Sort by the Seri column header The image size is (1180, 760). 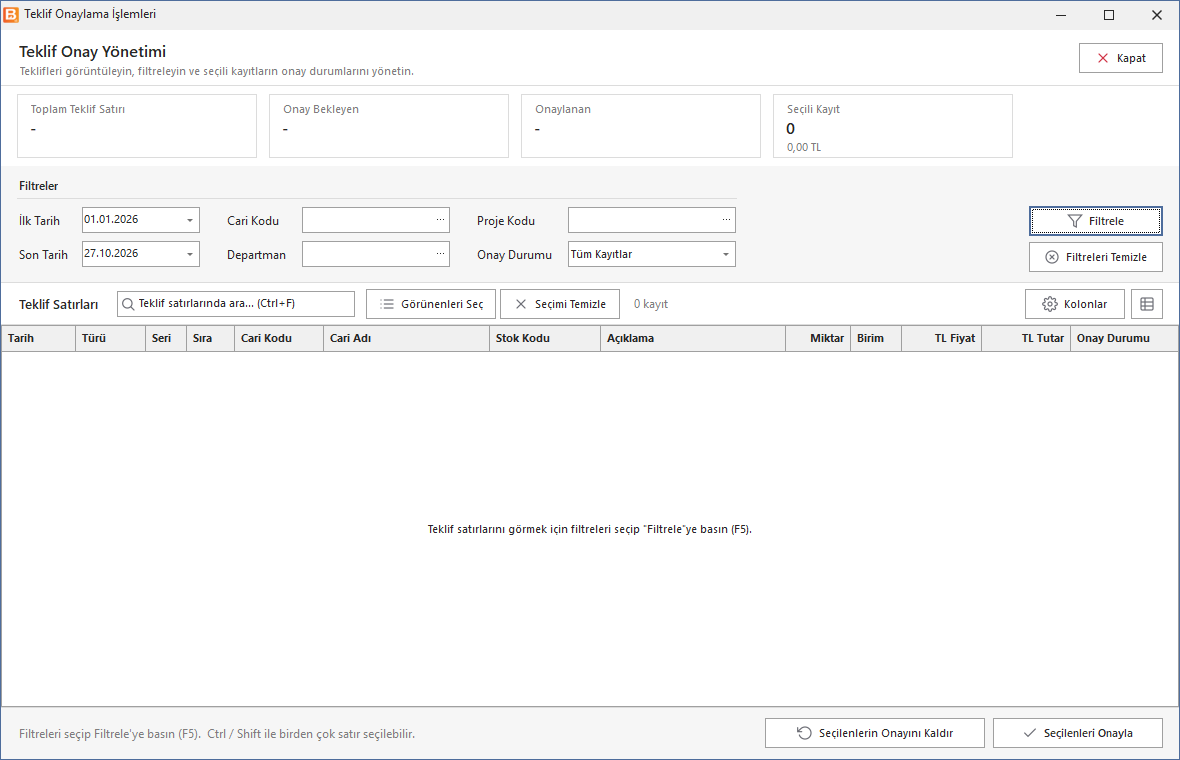[x=166, y=339]
